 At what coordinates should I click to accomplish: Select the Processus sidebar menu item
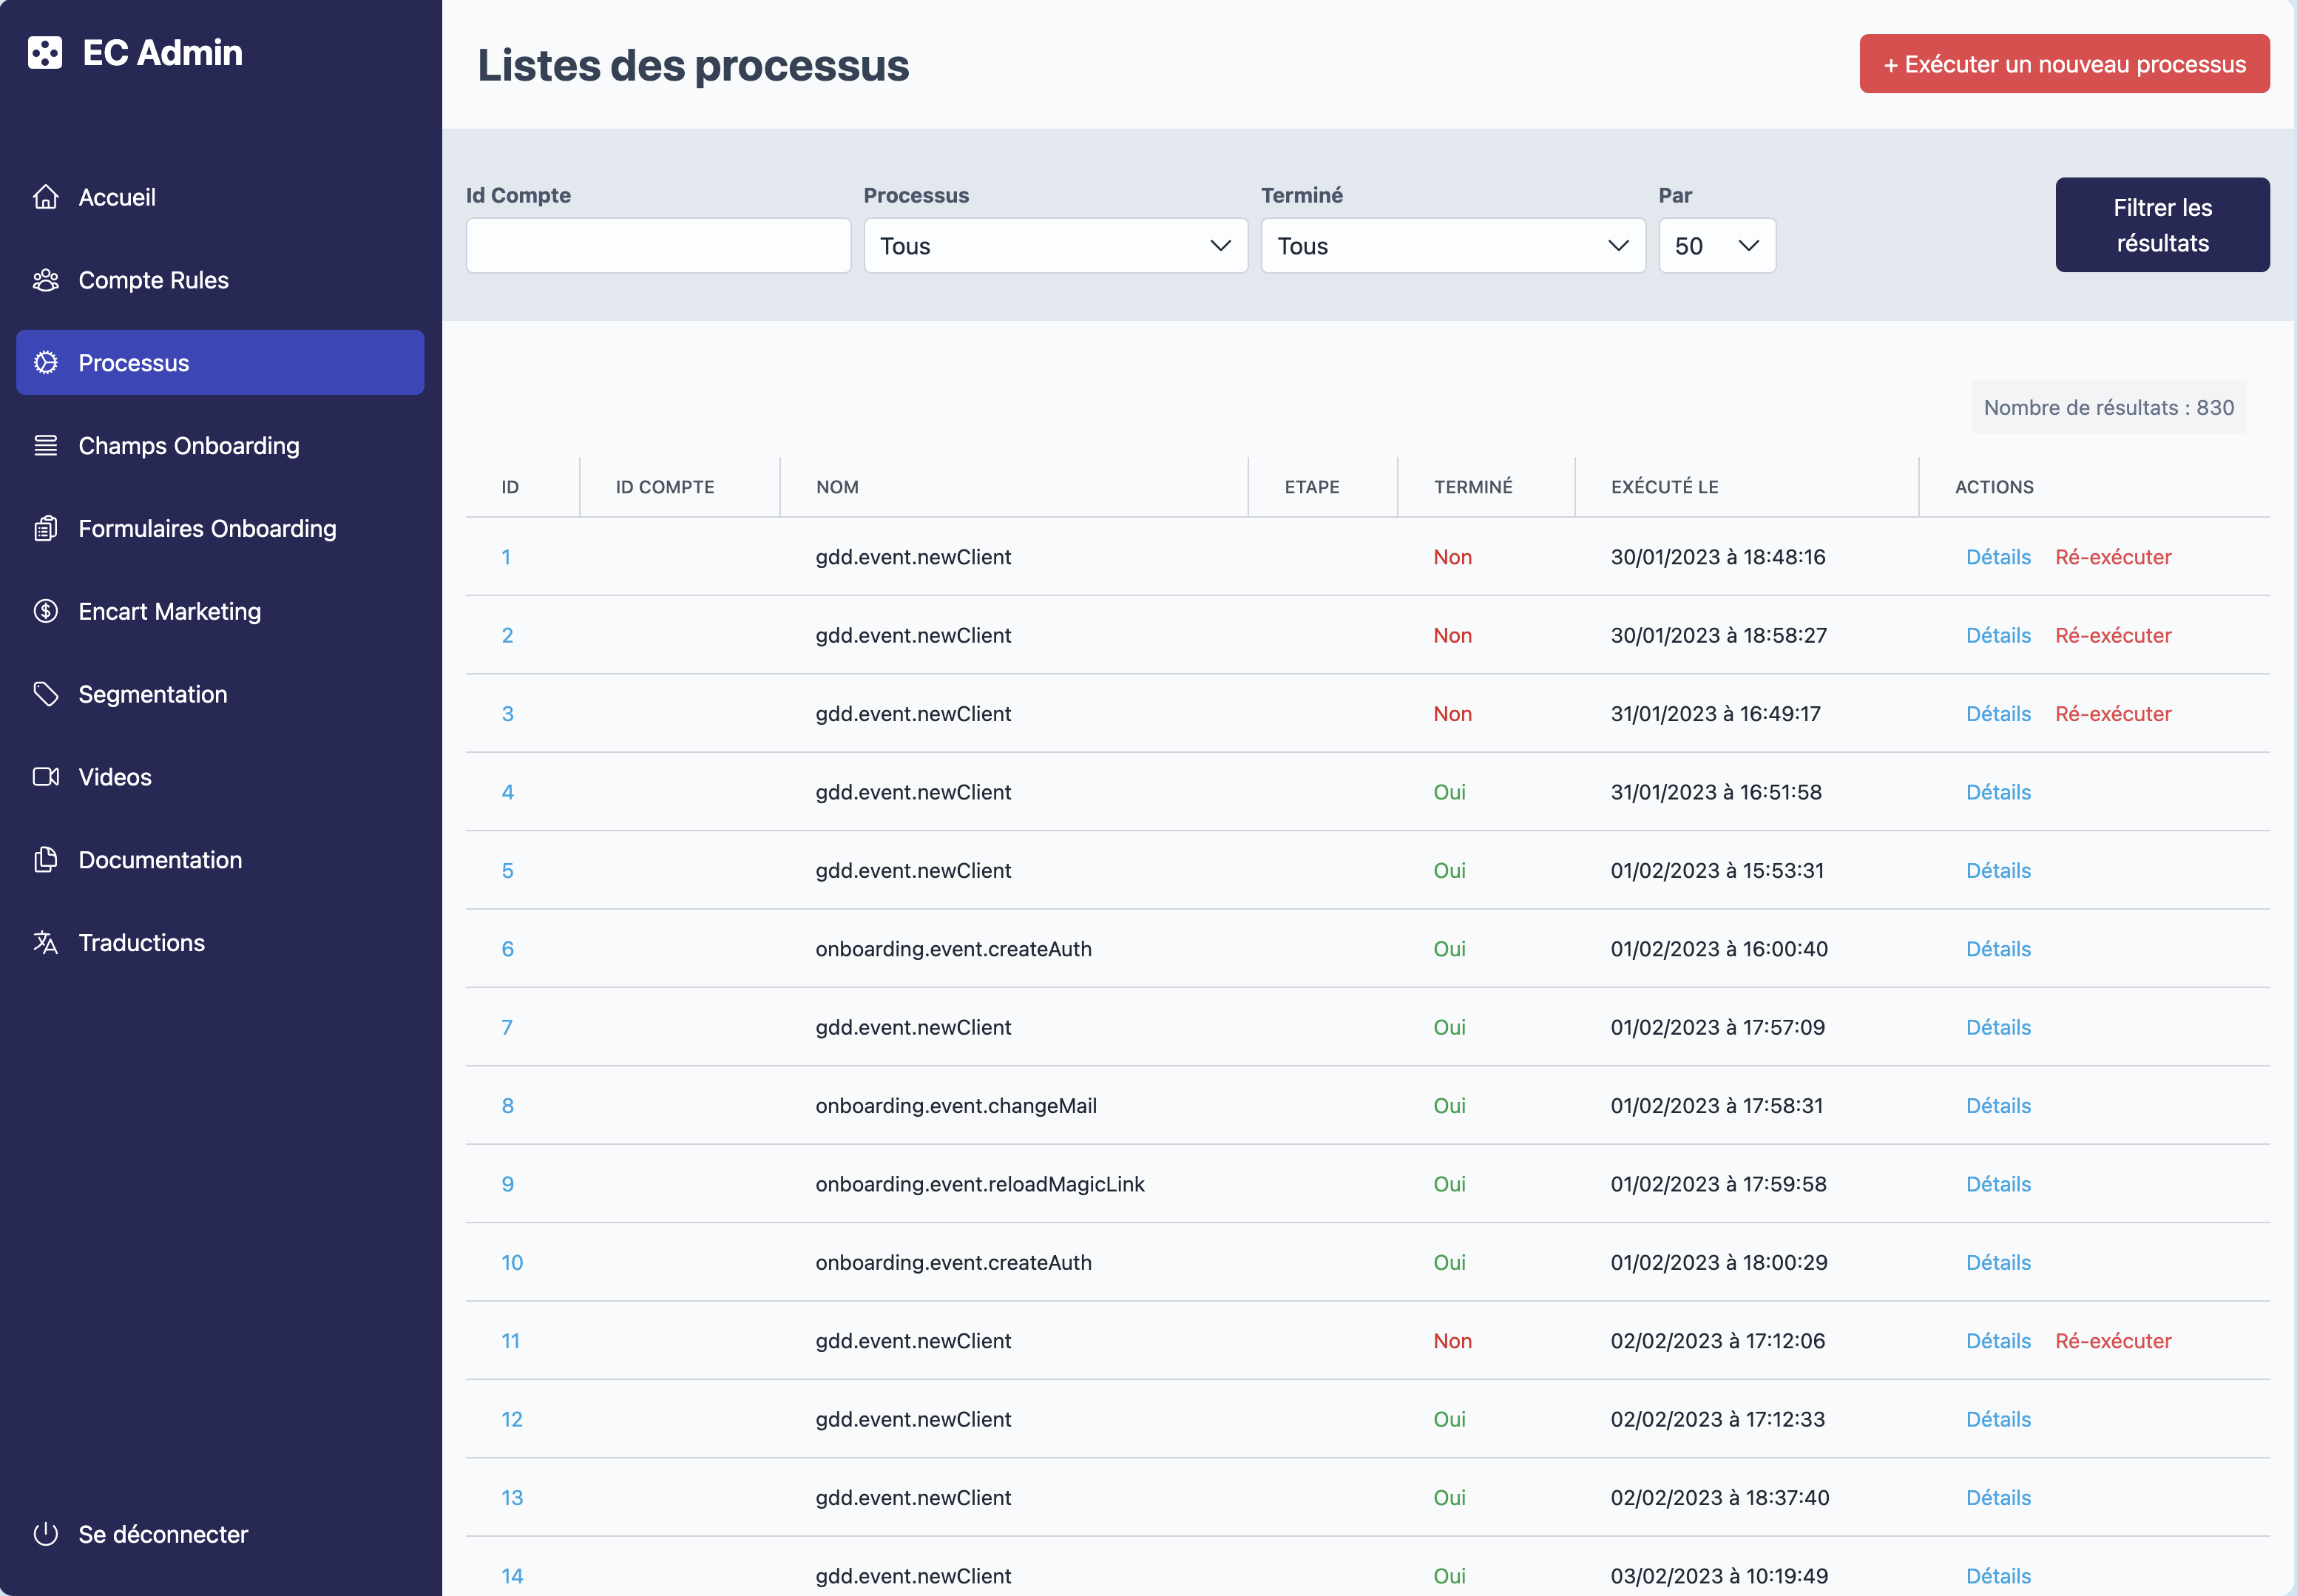(x=220, y=363)
